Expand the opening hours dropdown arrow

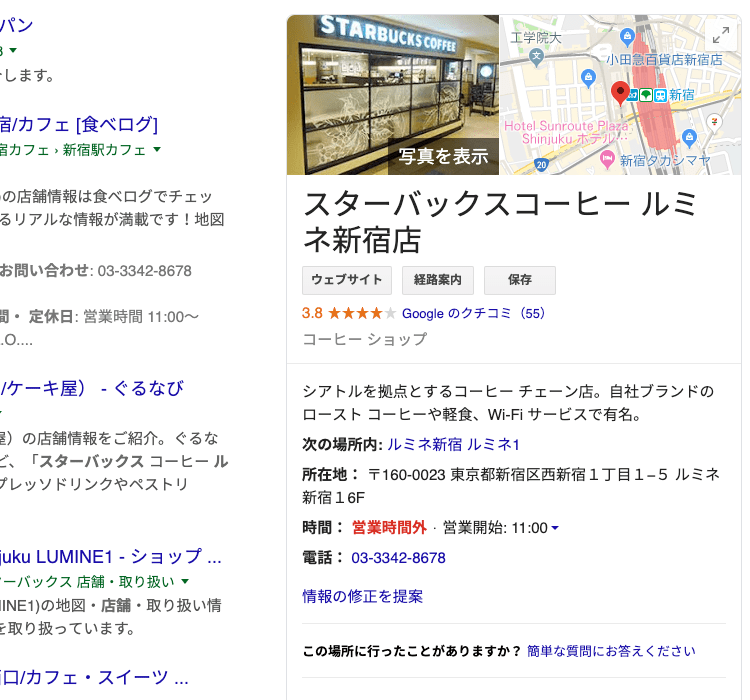click(x=555, y=528)
